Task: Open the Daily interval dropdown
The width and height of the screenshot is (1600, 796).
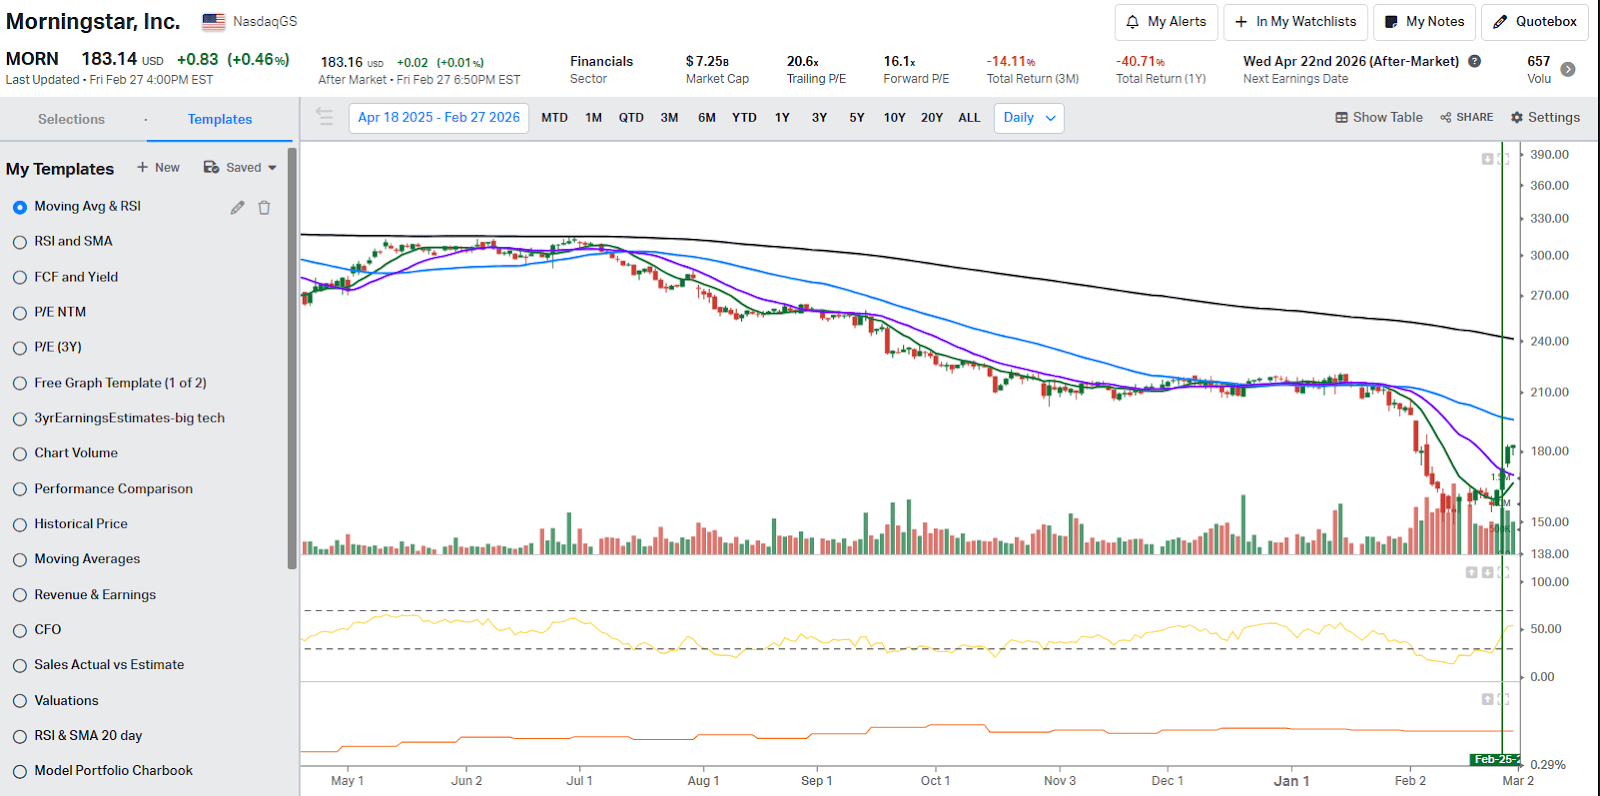Action: click(1029, 117)
